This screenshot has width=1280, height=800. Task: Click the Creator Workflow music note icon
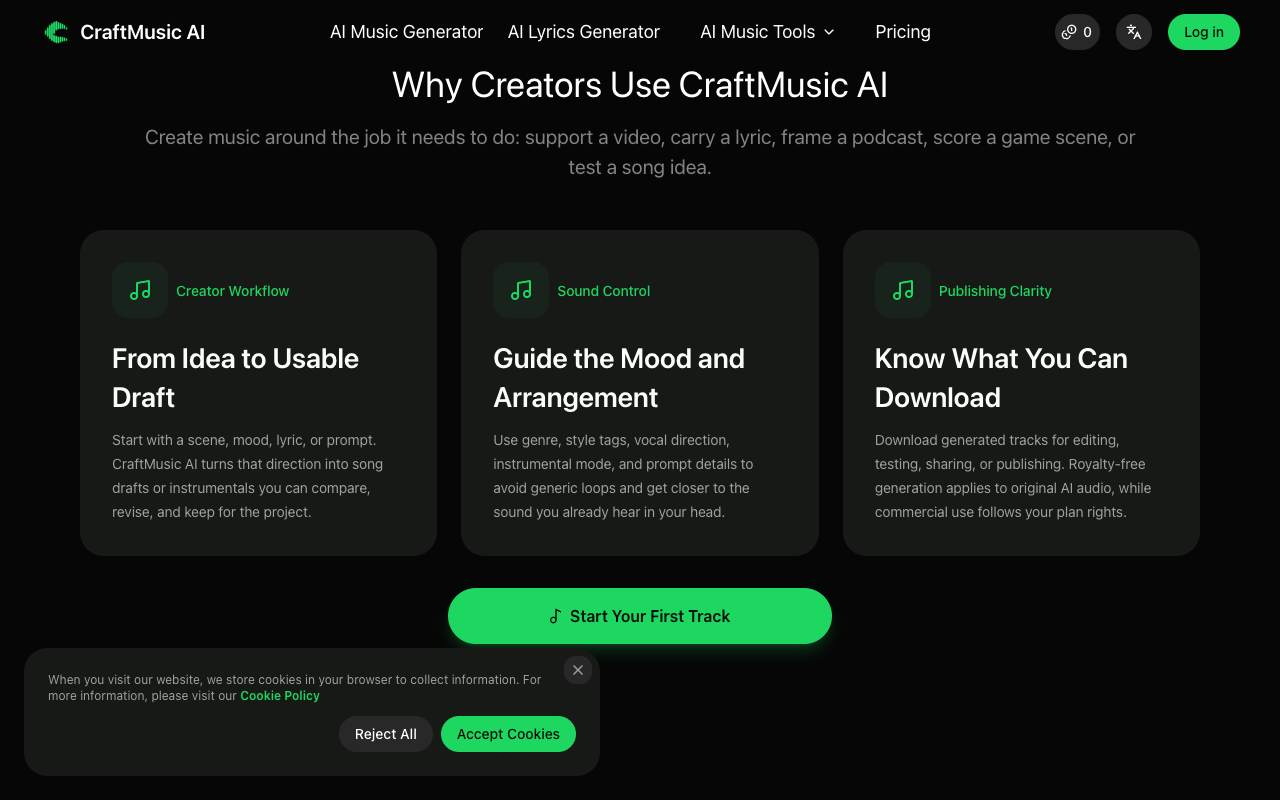coord(140,290)
